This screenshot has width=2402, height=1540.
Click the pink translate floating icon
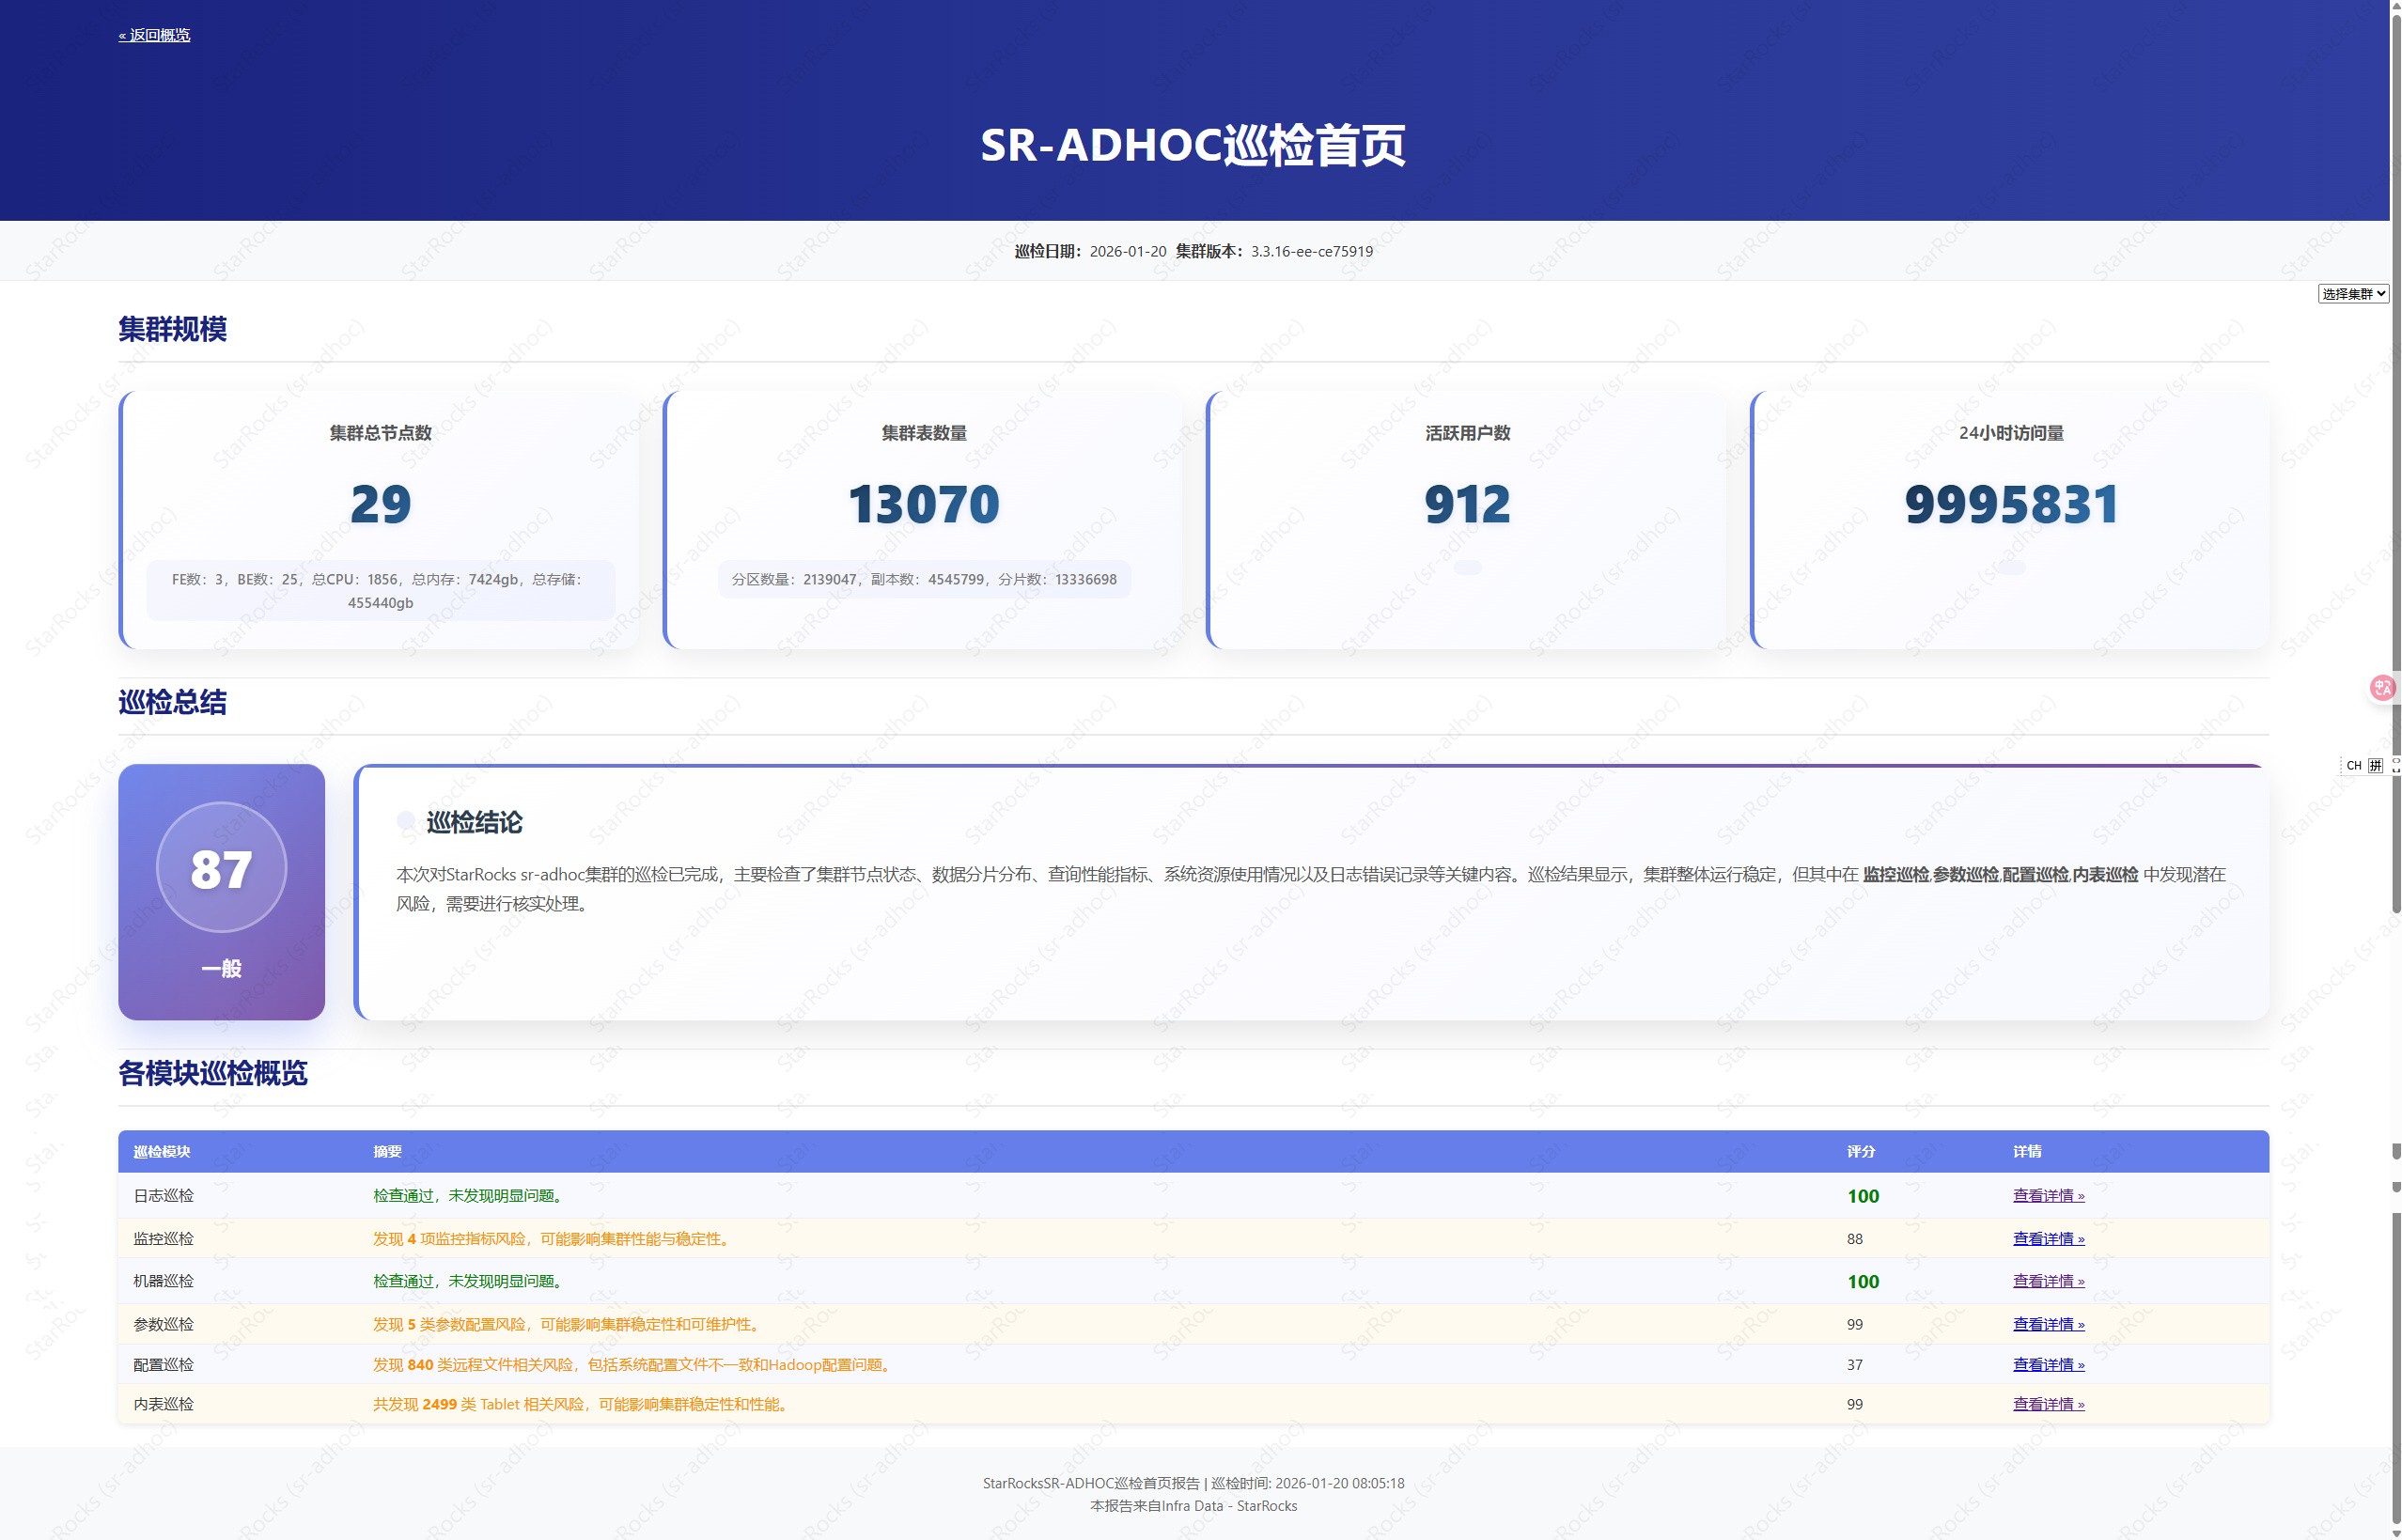[x=2382, y=688]
